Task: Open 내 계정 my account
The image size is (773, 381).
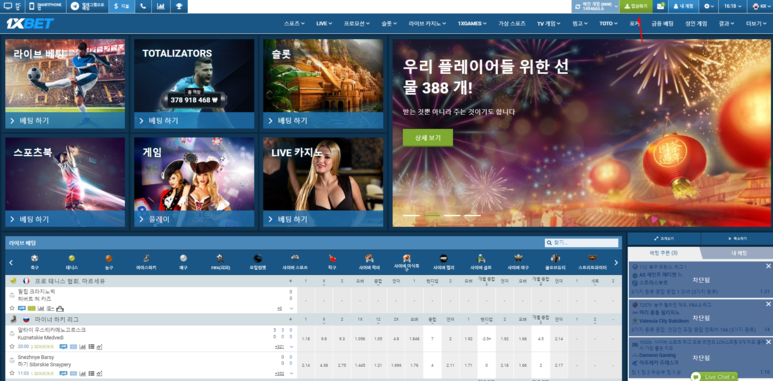Action: pyautogui.click(x=684, y=6)
